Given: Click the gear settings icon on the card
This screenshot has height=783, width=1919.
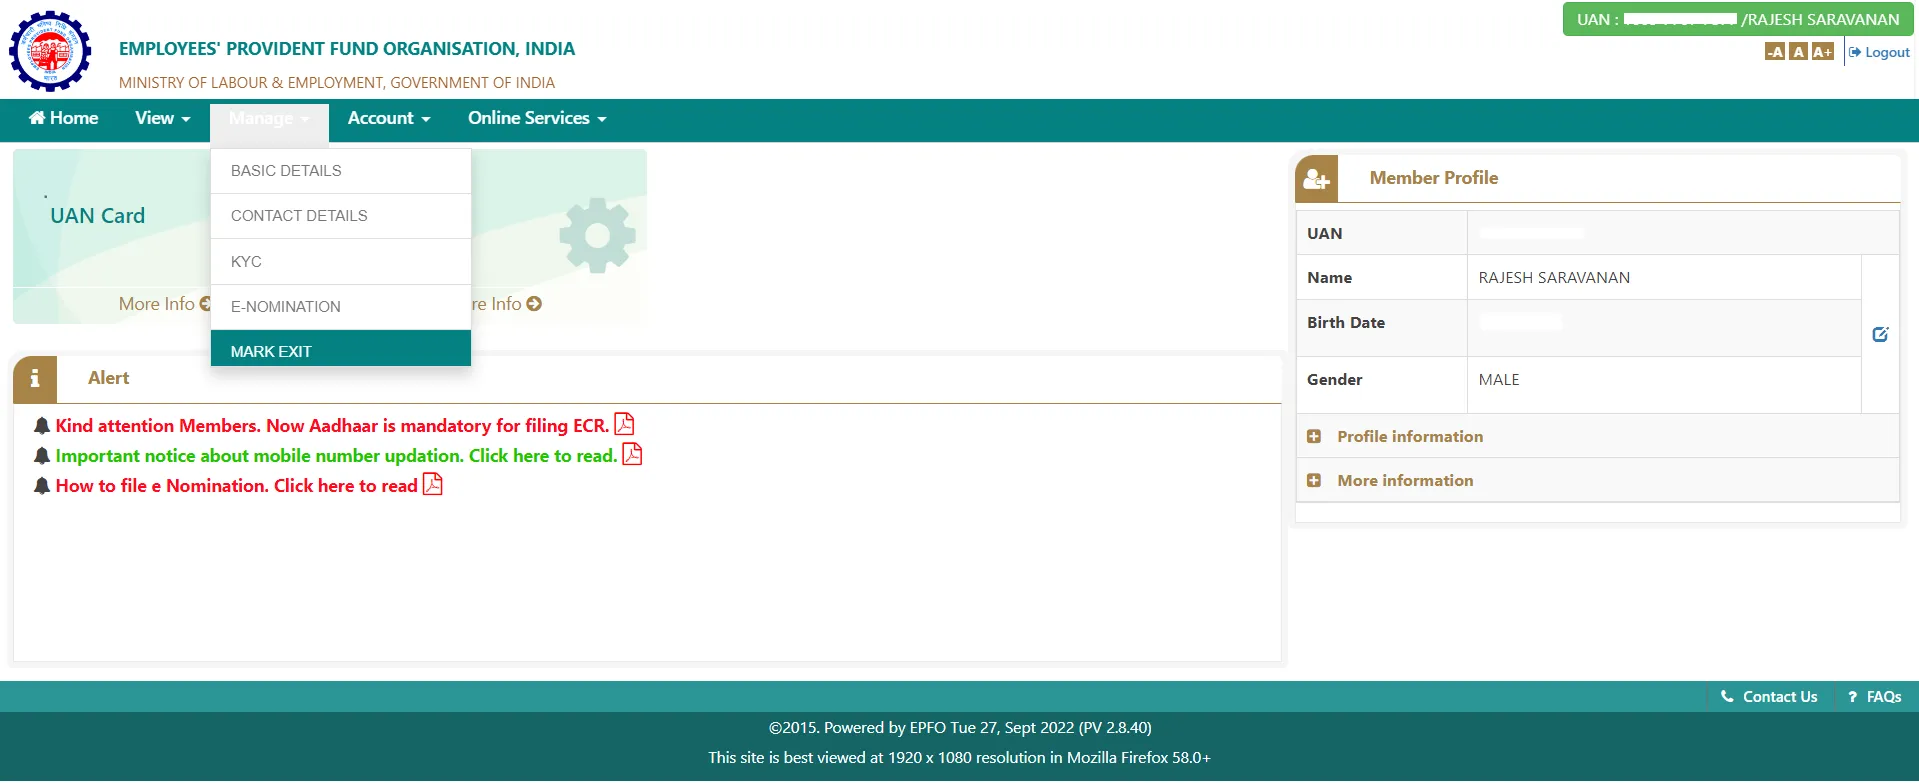Looking at the screenshot, I should tap(597, 236).
